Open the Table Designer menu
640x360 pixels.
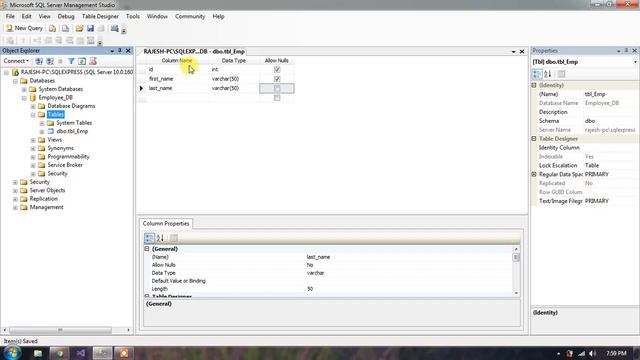tap(100, 16)
